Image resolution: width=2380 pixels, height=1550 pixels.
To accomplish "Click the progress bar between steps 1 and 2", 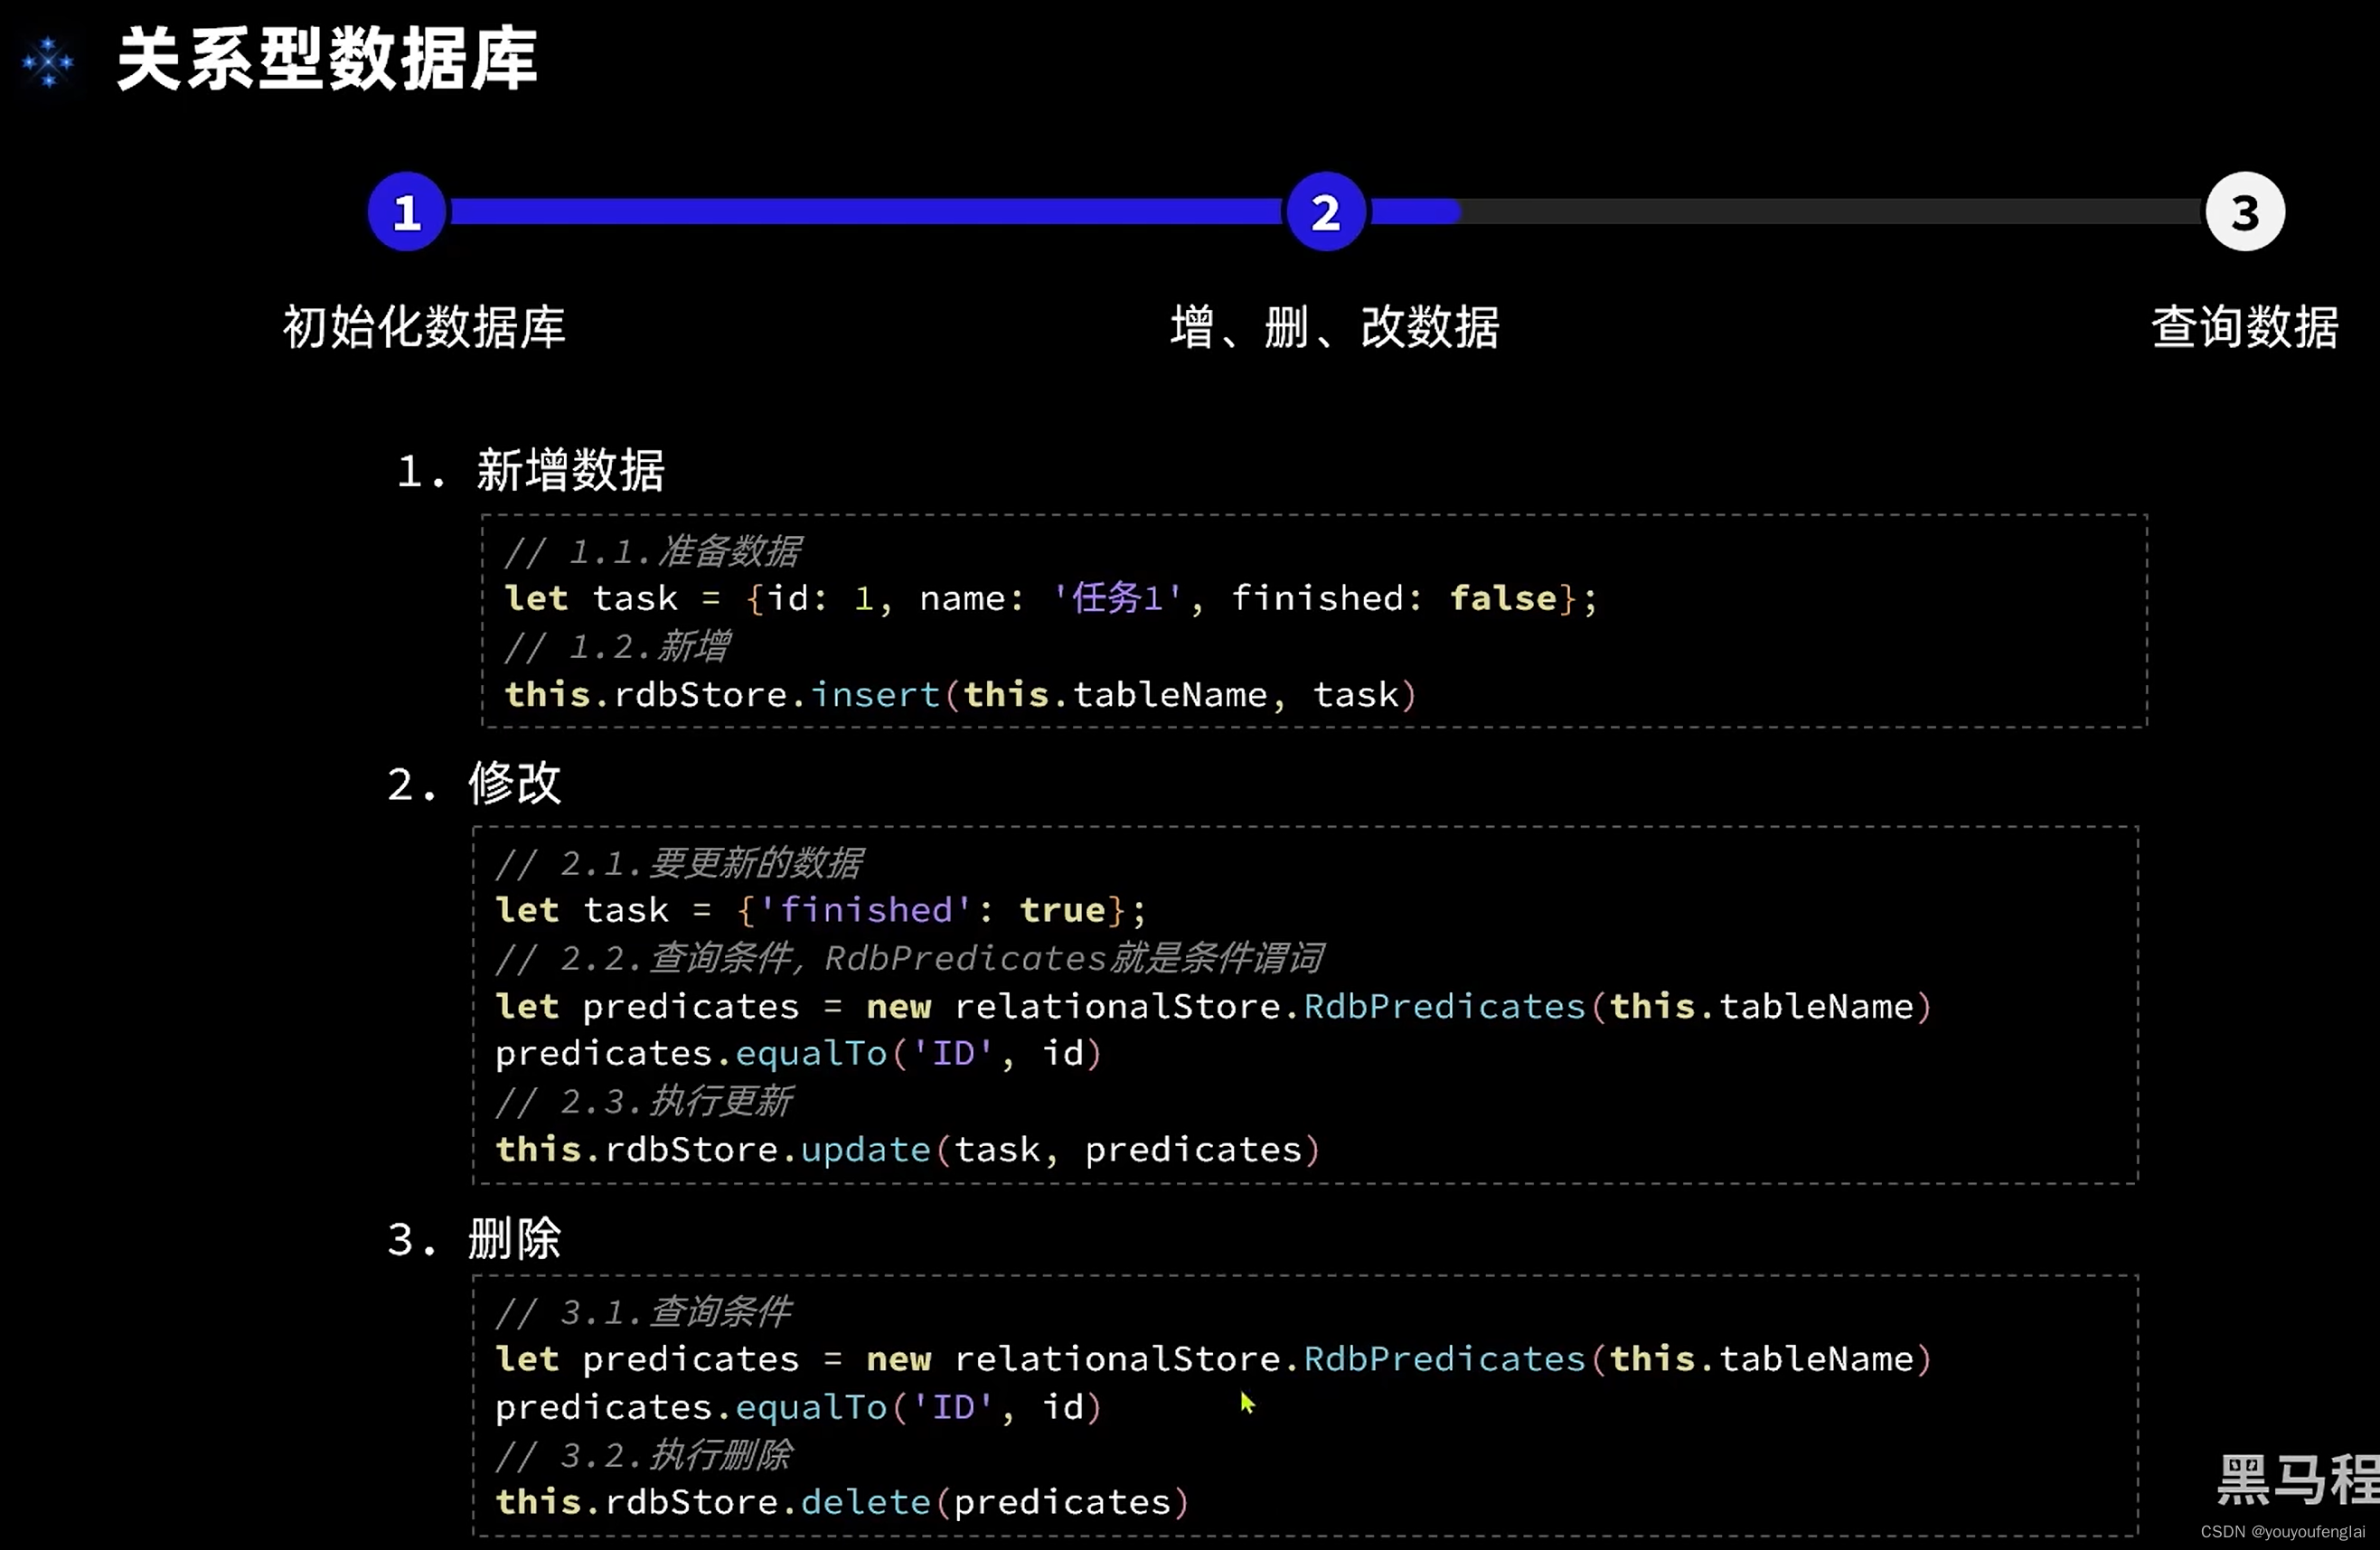I will pyautogui.click(x=866, y=212).
